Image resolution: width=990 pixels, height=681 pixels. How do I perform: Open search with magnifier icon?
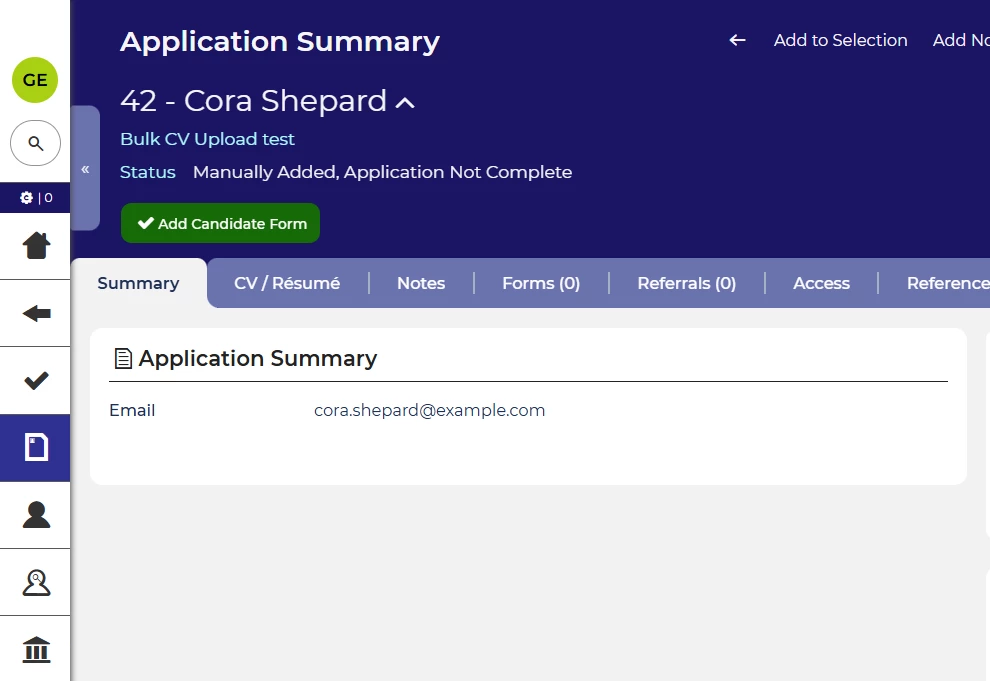[x=35, y=144]
